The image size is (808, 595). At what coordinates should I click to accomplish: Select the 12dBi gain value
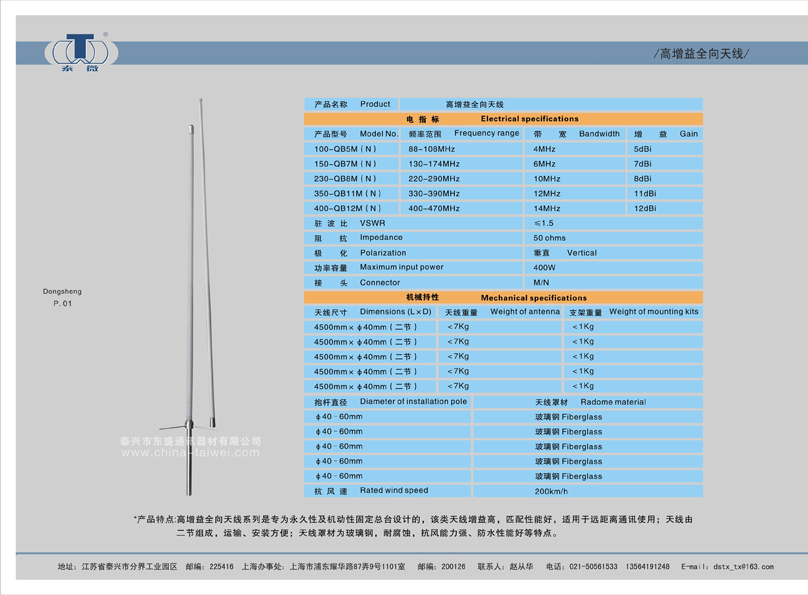click(645, 209)
